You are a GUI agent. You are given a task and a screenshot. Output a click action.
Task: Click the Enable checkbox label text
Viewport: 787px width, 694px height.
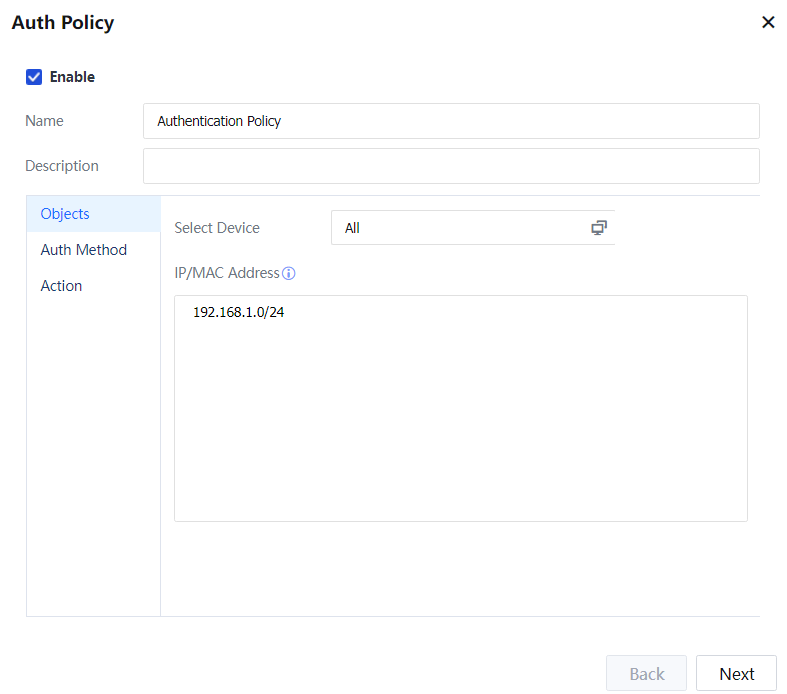[72, 77]
